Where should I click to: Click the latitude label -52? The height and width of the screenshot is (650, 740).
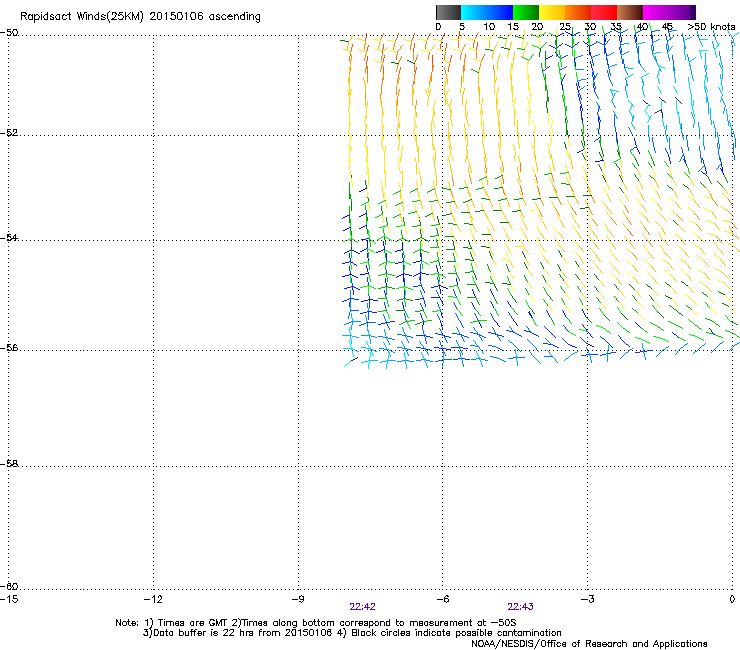(x=9, y=133)
